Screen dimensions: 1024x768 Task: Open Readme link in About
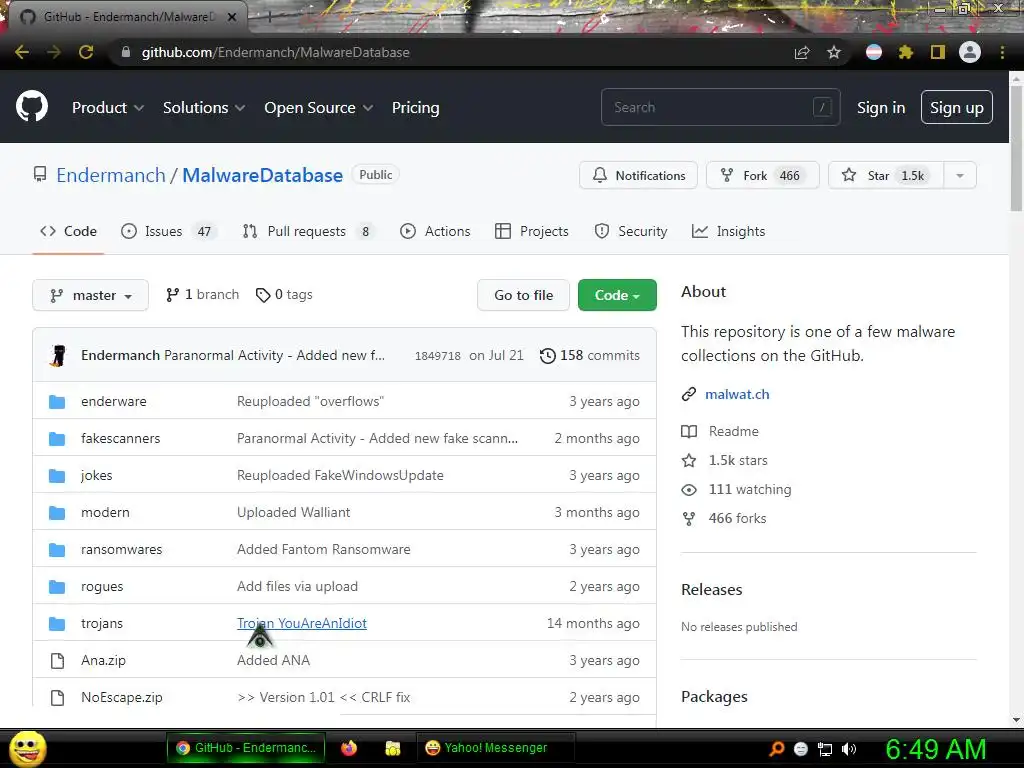(733, 432)
